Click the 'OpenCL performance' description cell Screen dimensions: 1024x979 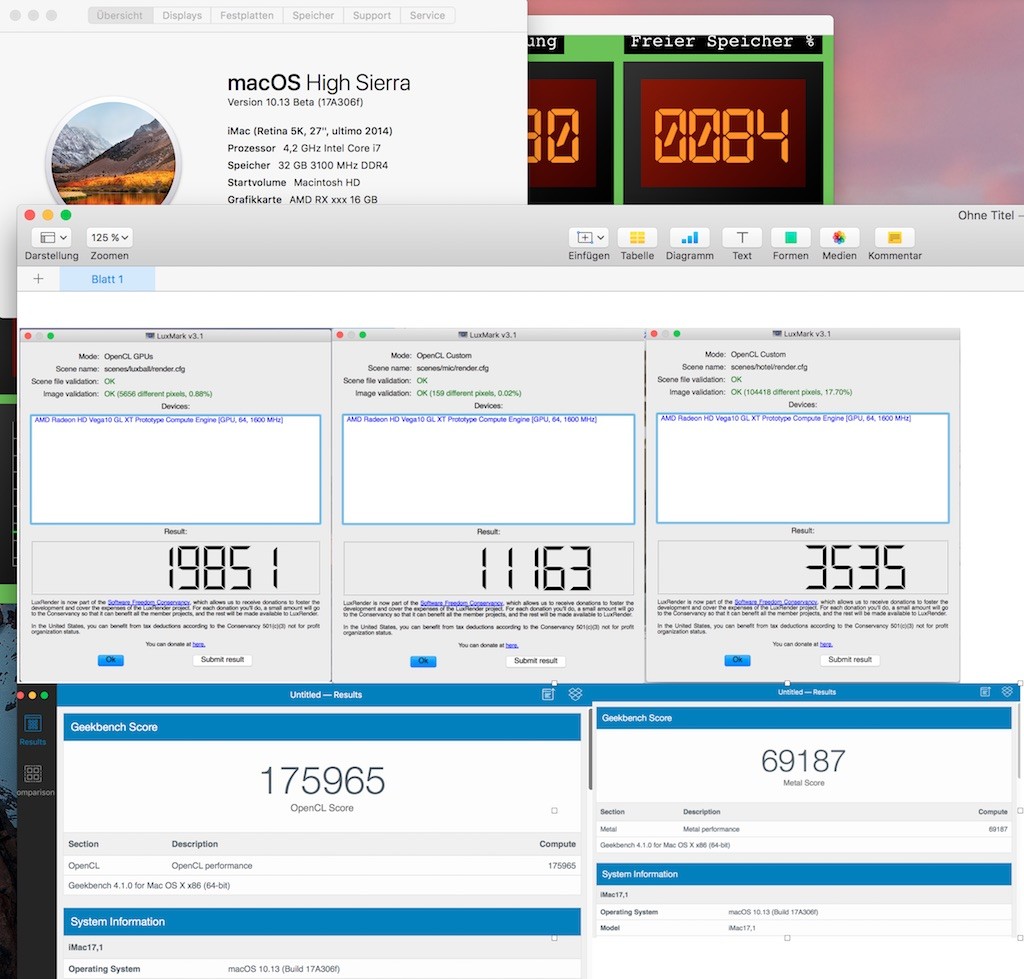coord(212,865)
